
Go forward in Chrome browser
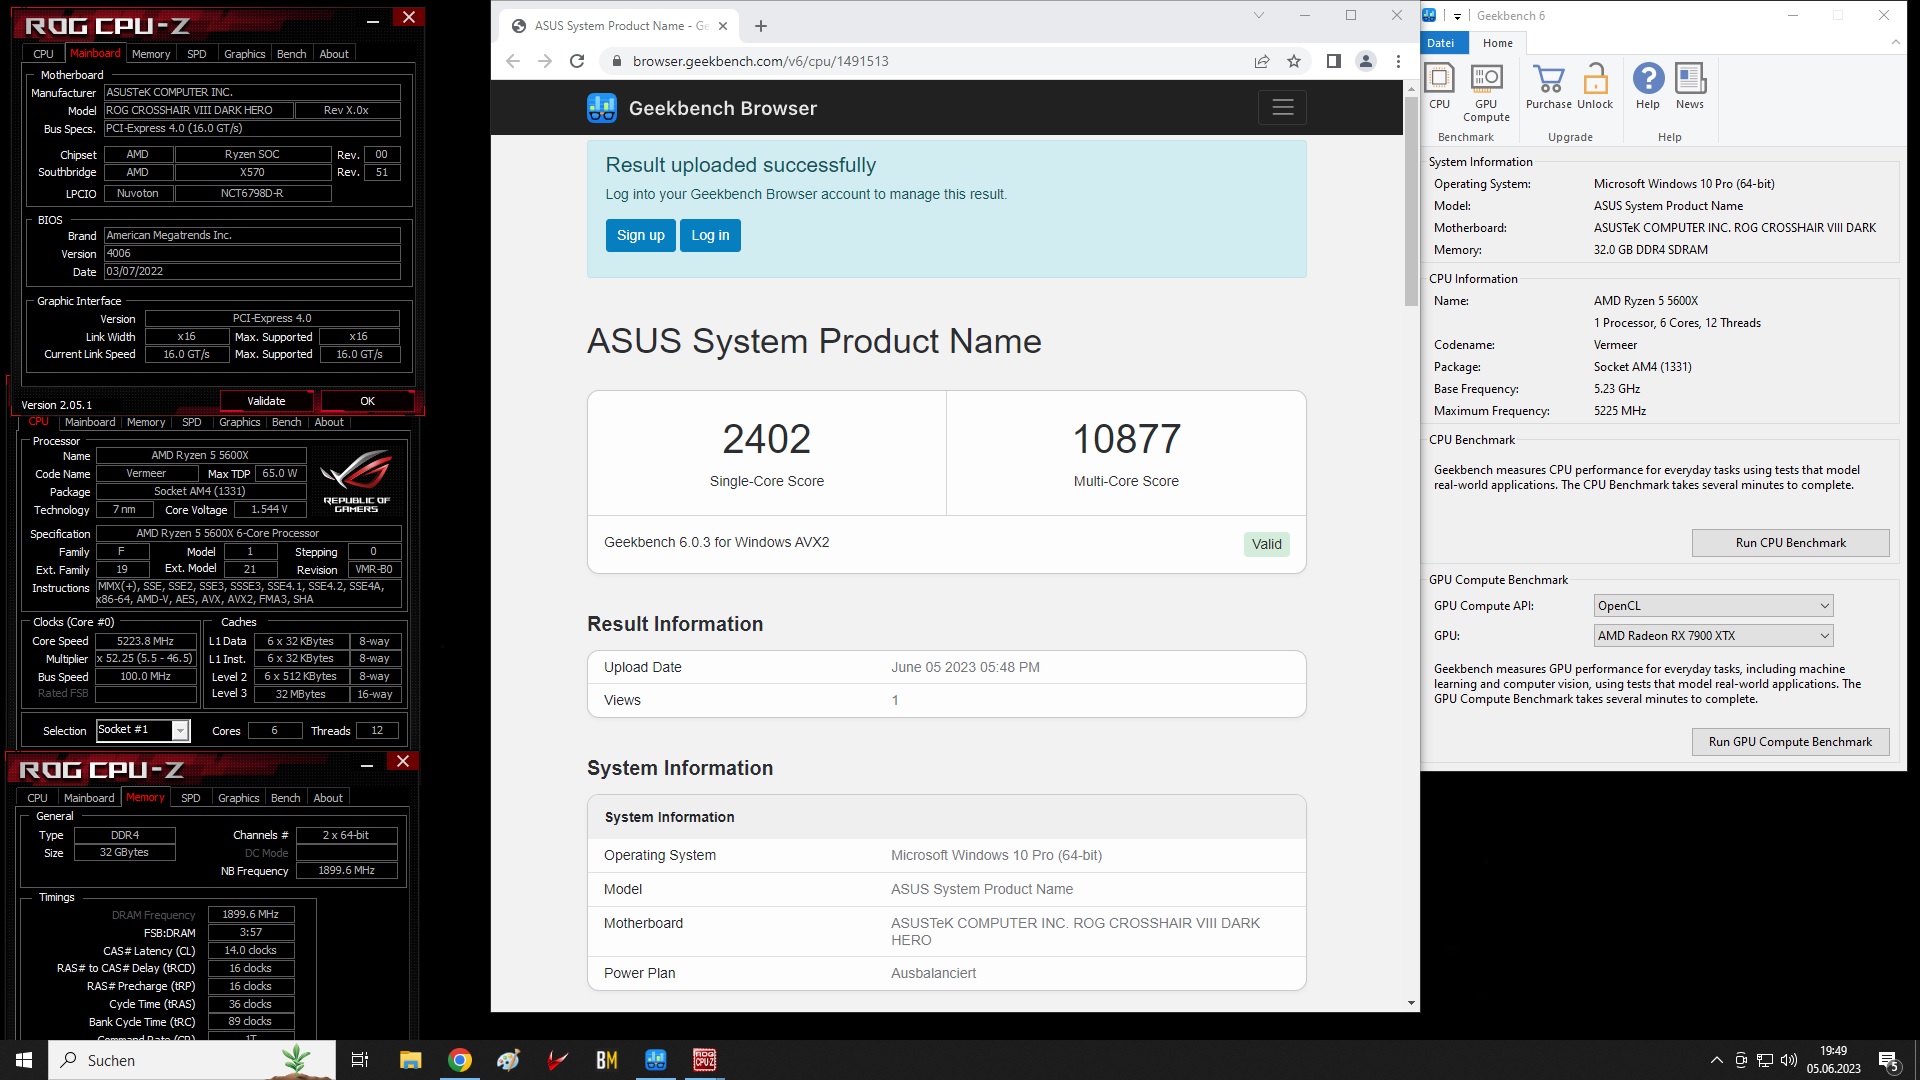coord(545,61)
